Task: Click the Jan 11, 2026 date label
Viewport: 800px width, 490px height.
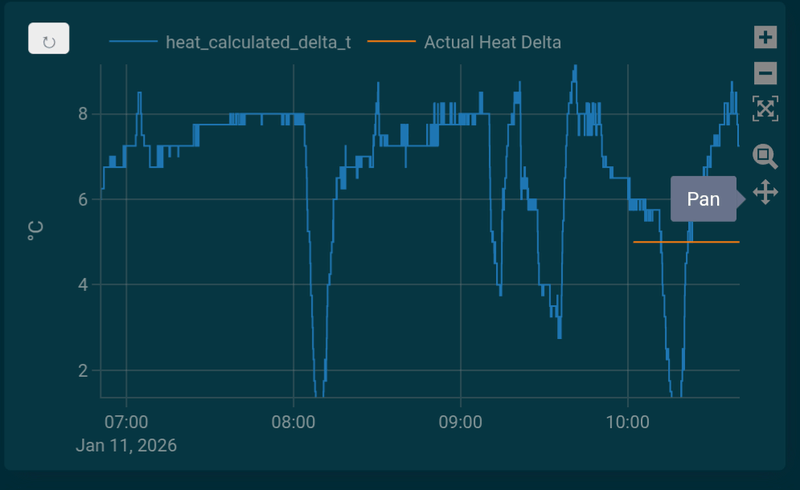Action: (126, 445)
